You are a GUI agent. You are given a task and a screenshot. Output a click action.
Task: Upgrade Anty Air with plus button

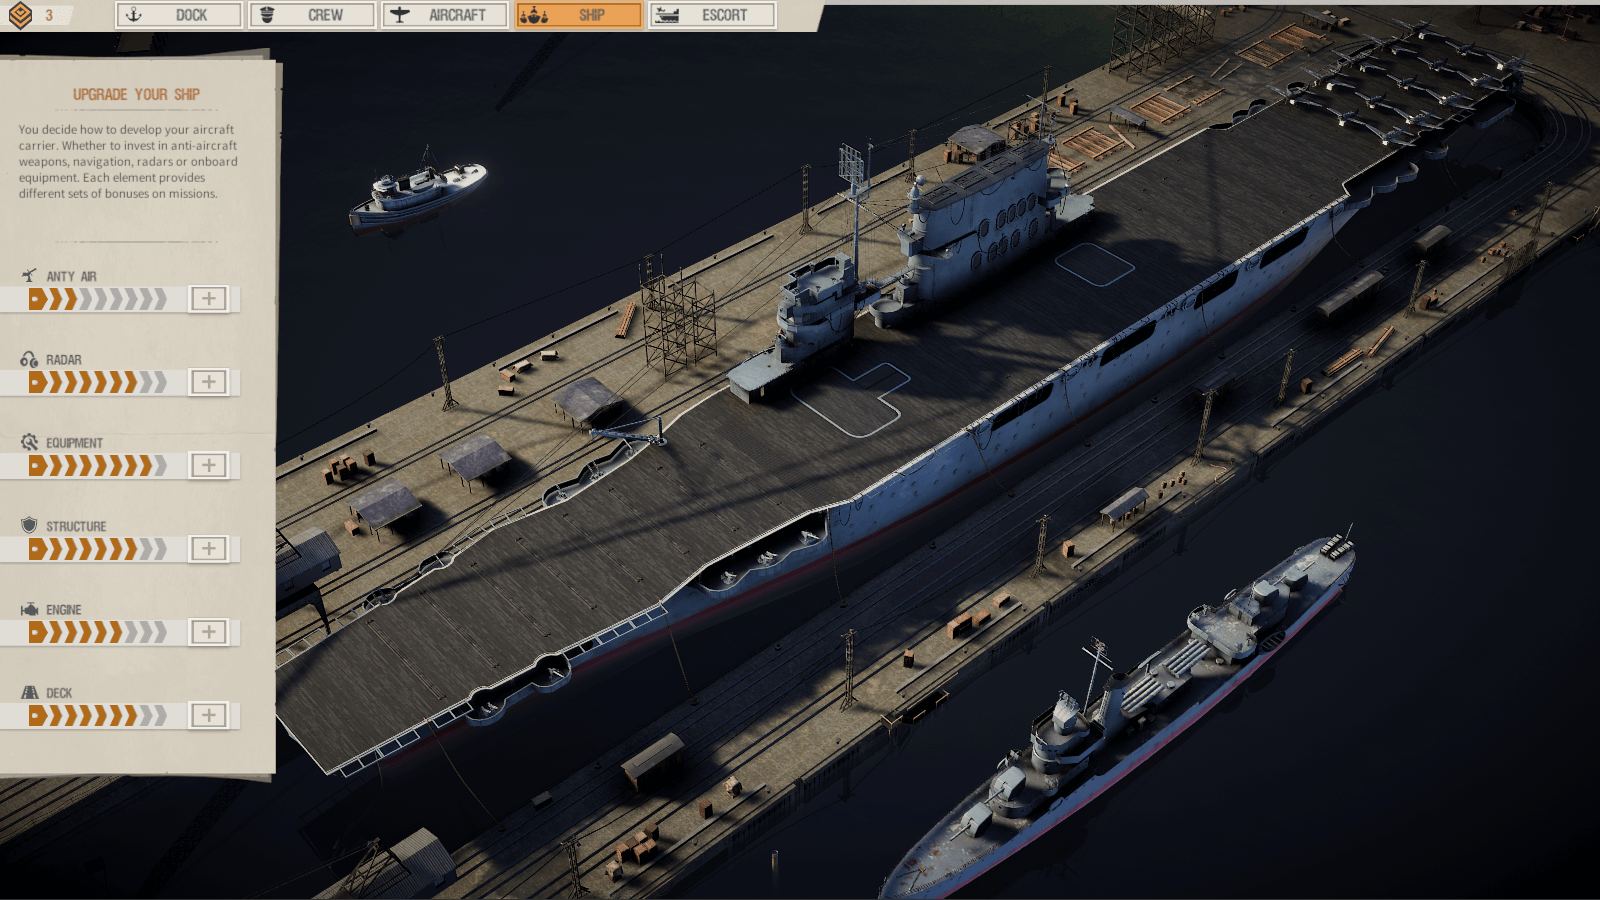click(x=209, y=299)
